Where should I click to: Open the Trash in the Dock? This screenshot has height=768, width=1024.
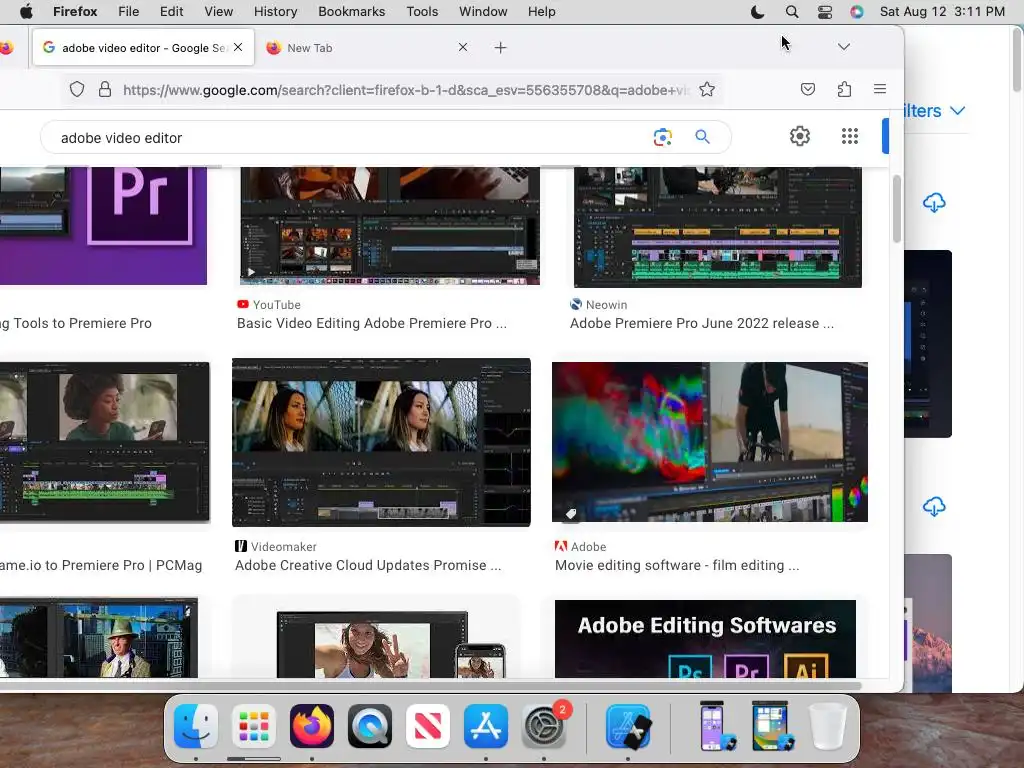[x=827, y=726]
